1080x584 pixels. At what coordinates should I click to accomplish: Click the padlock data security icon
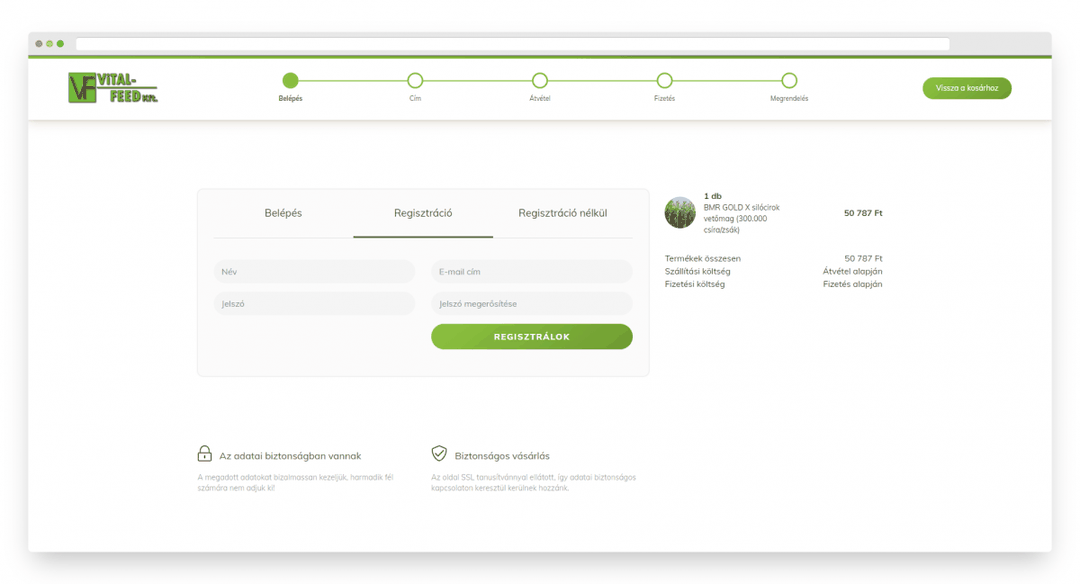click(205, 453)
